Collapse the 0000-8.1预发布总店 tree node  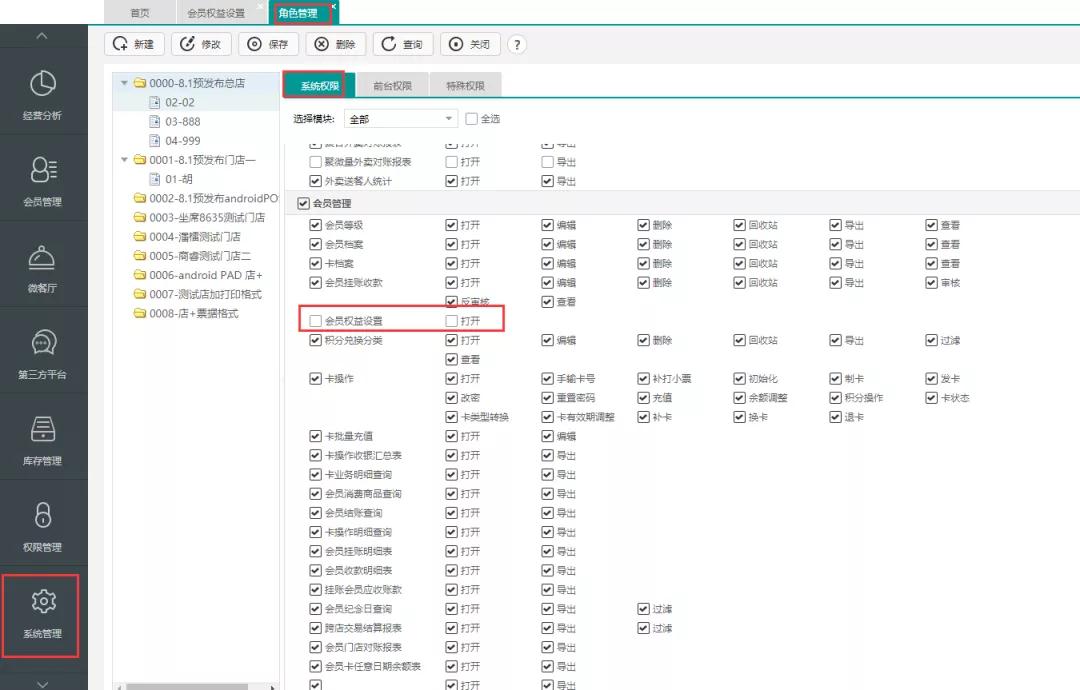tap(126, 82)
